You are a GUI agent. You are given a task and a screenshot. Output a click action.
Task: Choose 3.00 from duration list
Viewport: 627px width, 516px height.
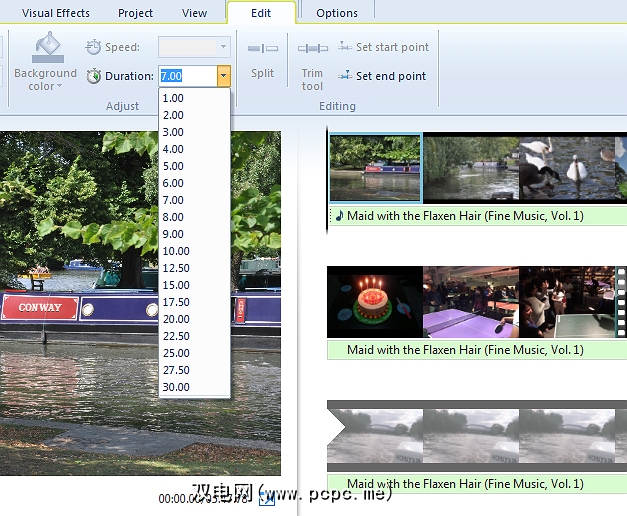point(194,132)
